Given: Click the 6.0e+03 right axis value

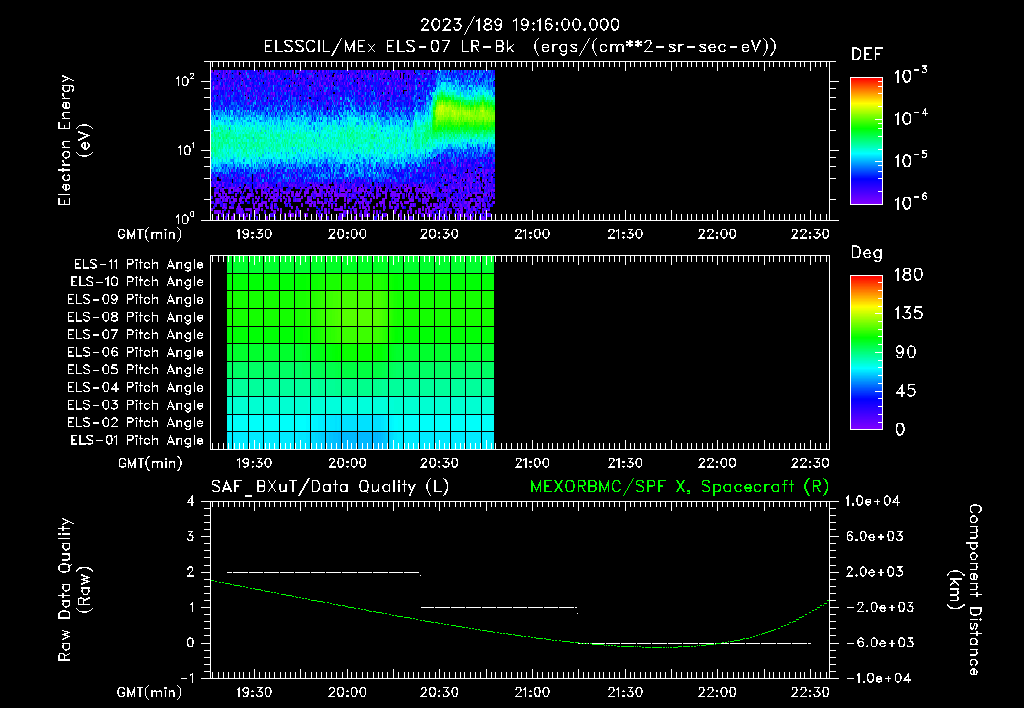Looking at the screenshot, I should [x=875, y=536].
